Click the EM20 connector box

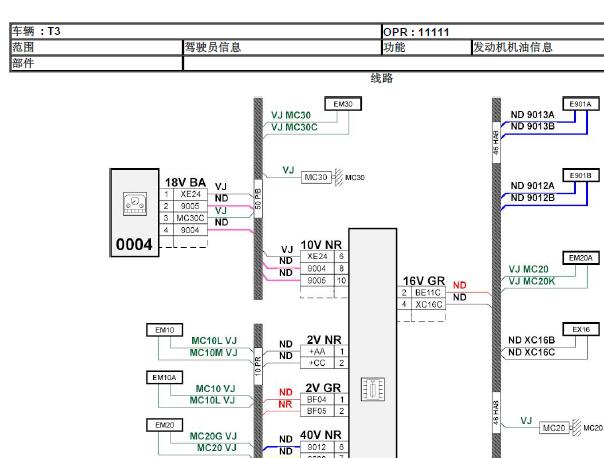(164, 425)
